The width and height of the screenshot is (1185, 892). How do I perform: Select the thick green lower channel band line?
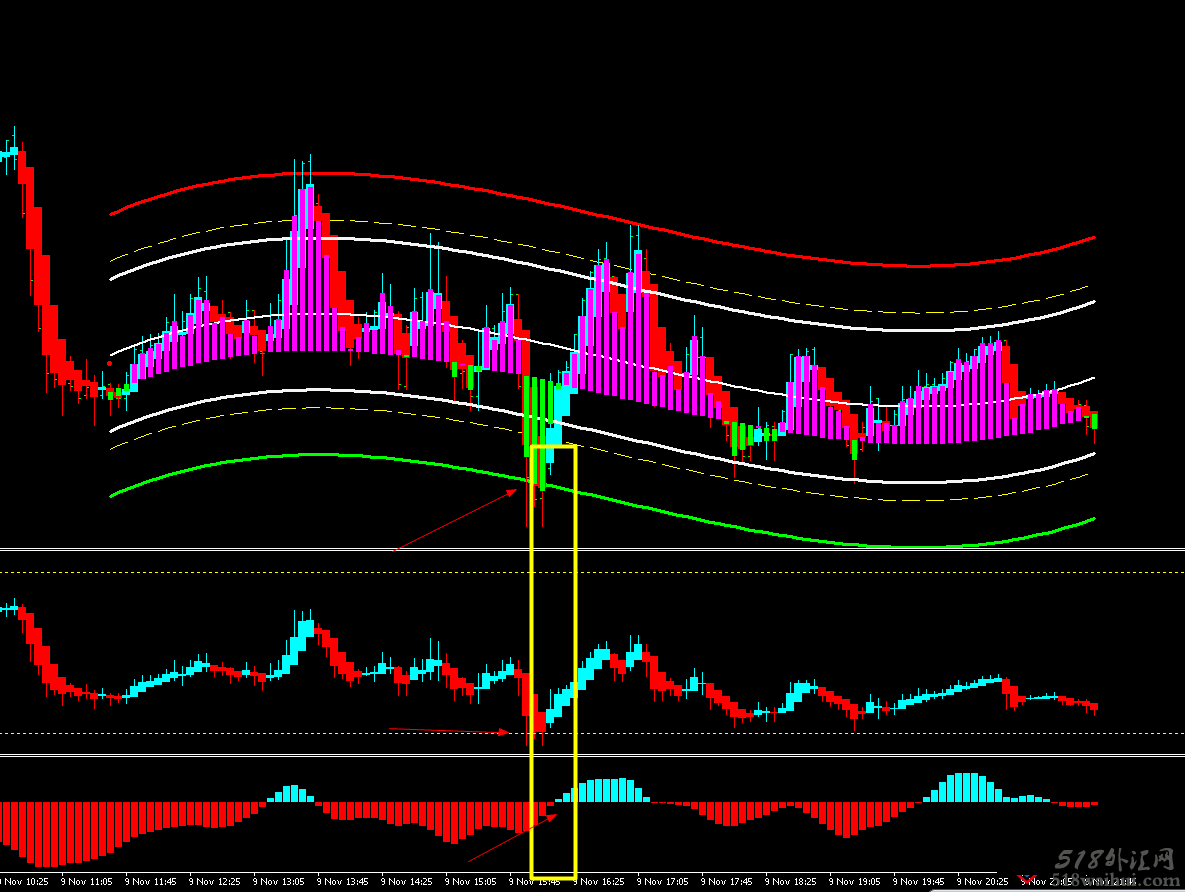300,455
